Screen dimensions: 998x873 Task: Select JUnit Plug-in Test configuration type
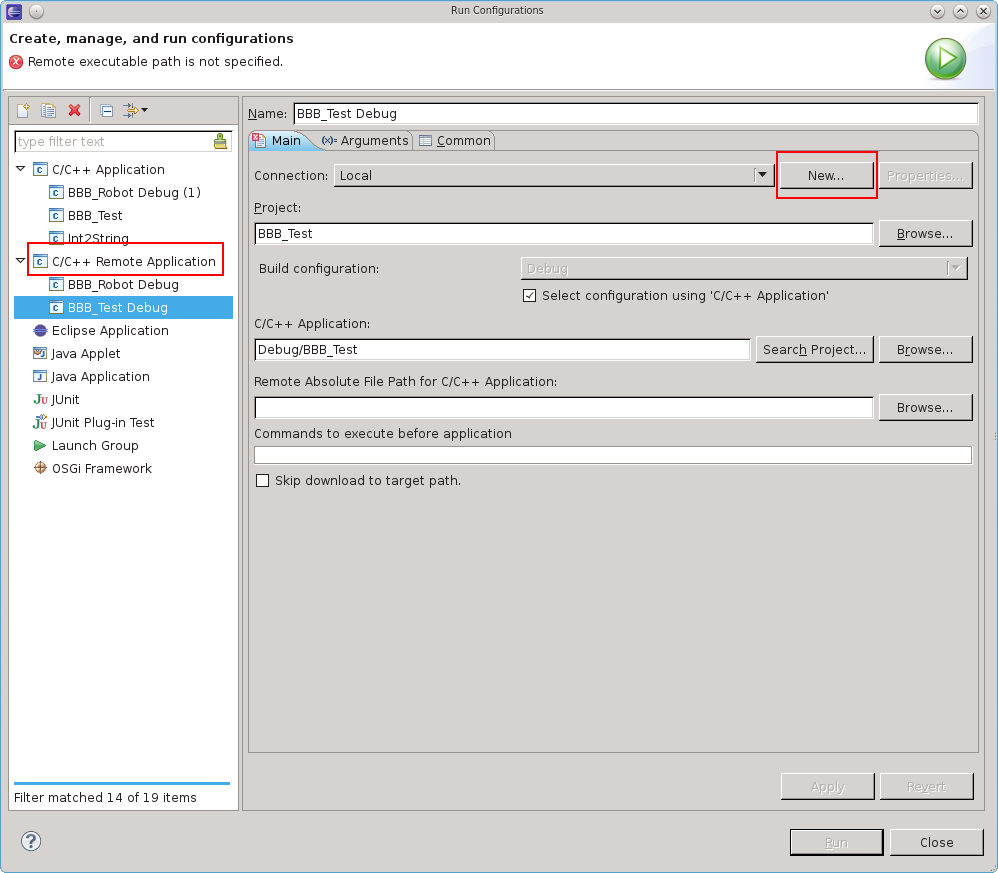102,422
